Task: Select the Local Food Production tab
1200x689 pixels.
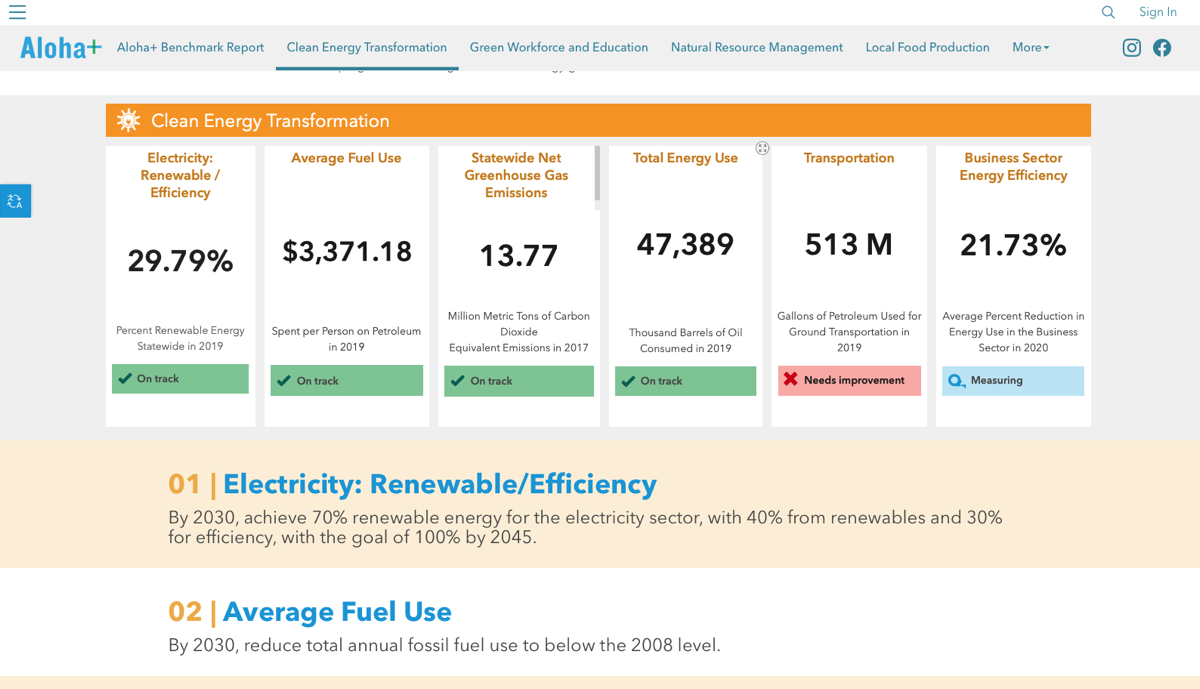Action: coord(927,48)
